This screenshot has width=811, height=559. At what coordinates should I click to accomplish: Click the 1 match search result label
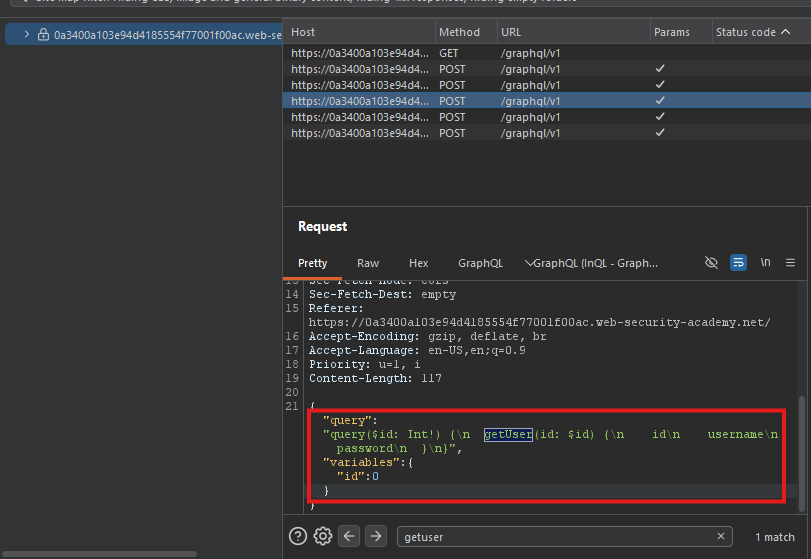point(775,537)
